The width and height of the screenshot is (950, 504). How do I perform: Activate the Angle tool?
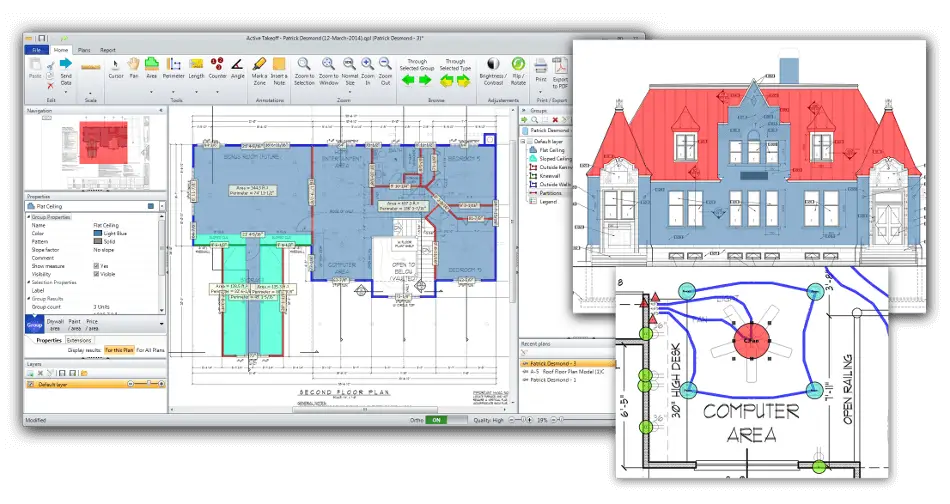click(x=238, y=68)
